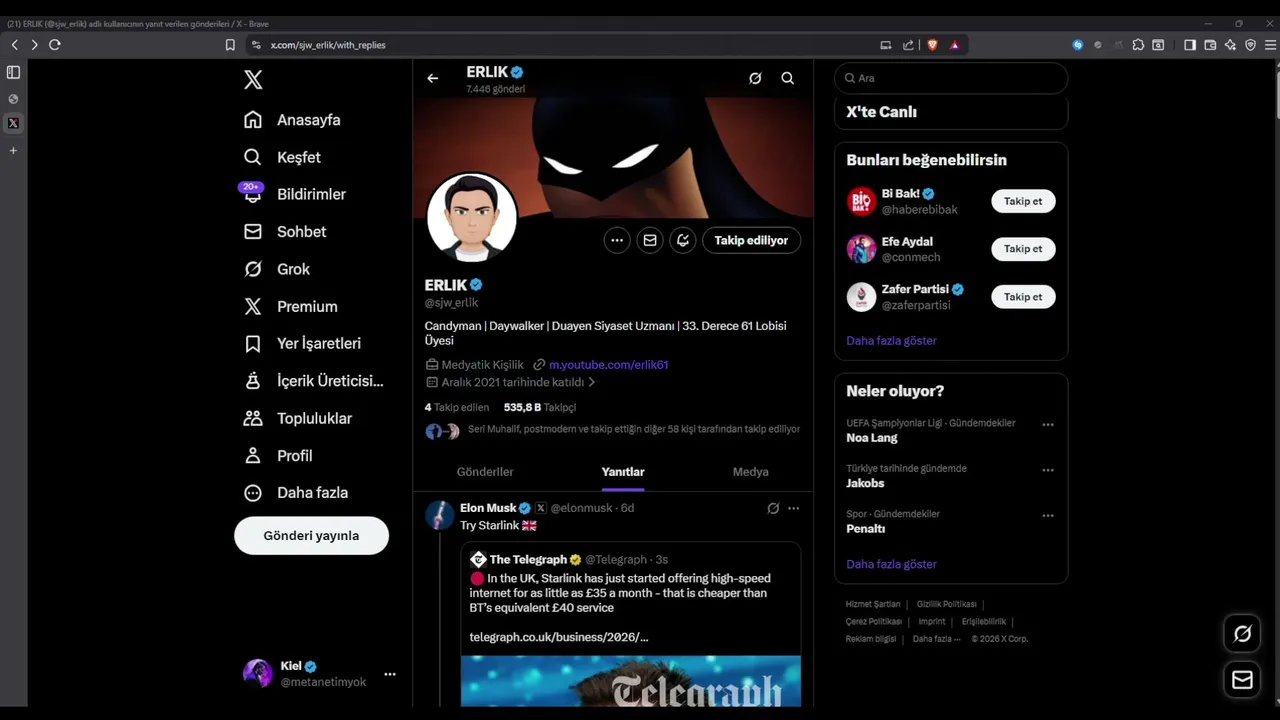Open Noa Lang trending topic
1280x720 pixels.
[872, 438]
